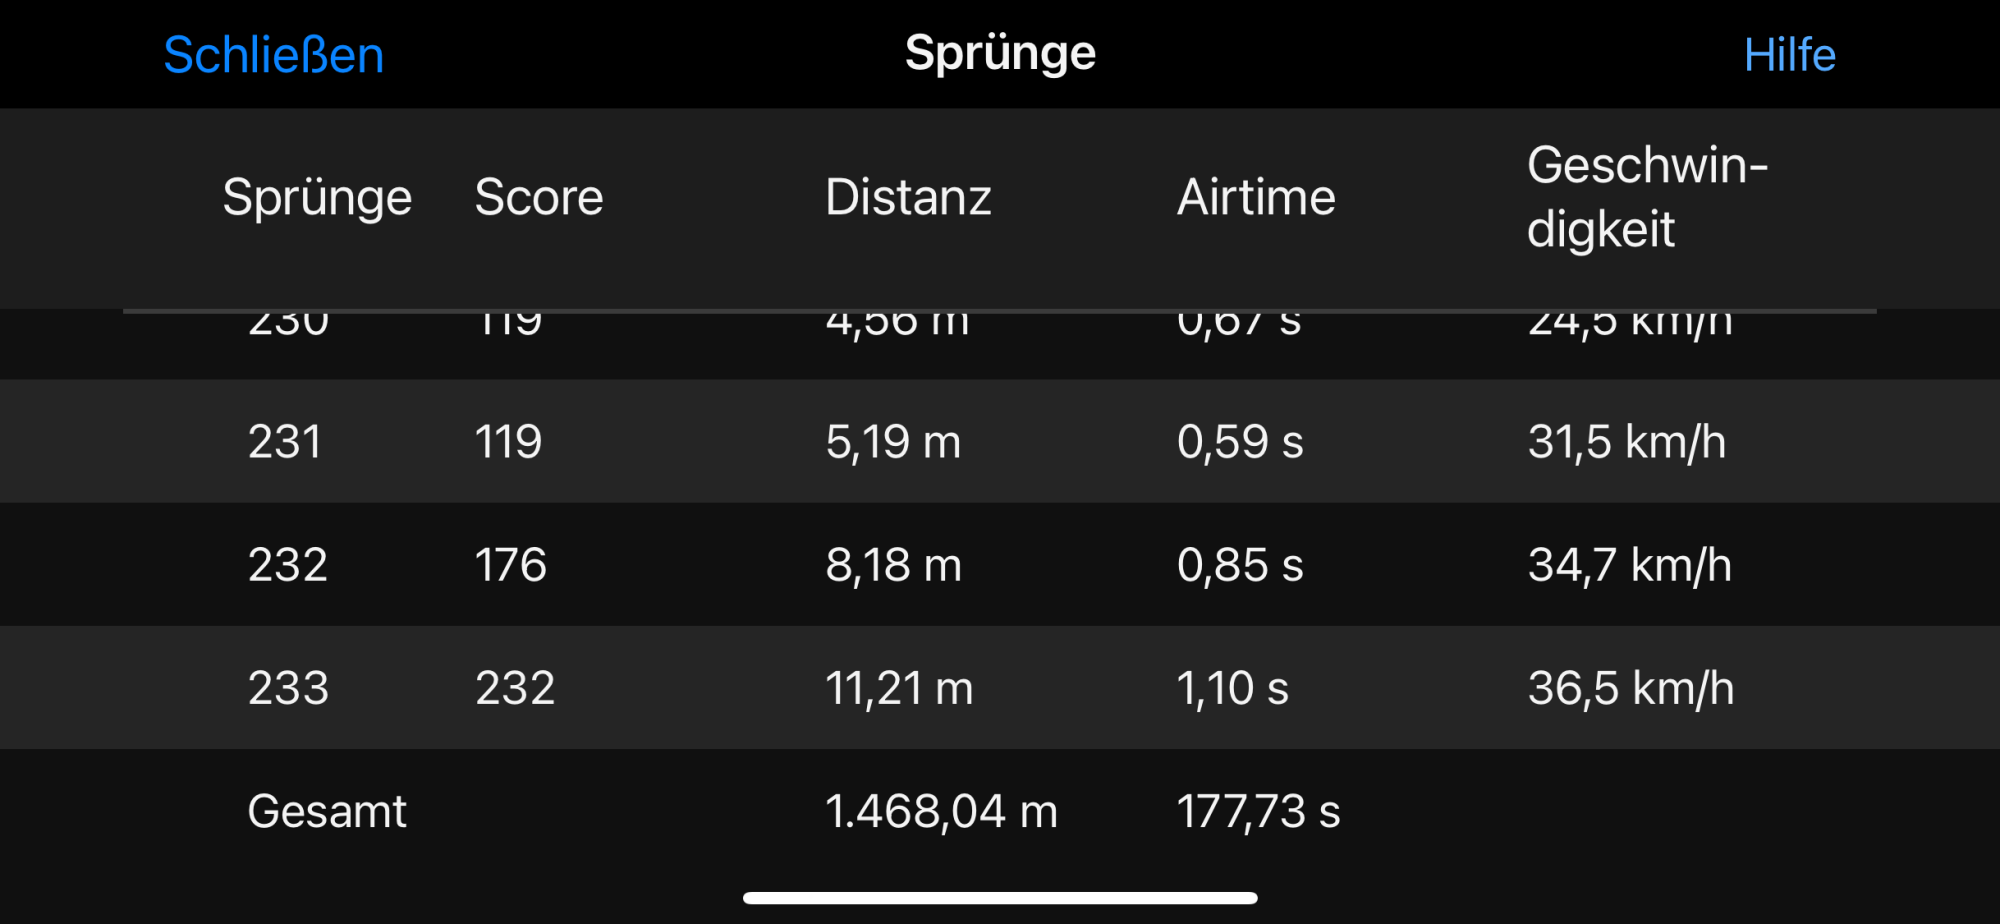This screenshot has height=924, width=2000.
Task: Tap the Score column header
Action: tap(539, 197)
